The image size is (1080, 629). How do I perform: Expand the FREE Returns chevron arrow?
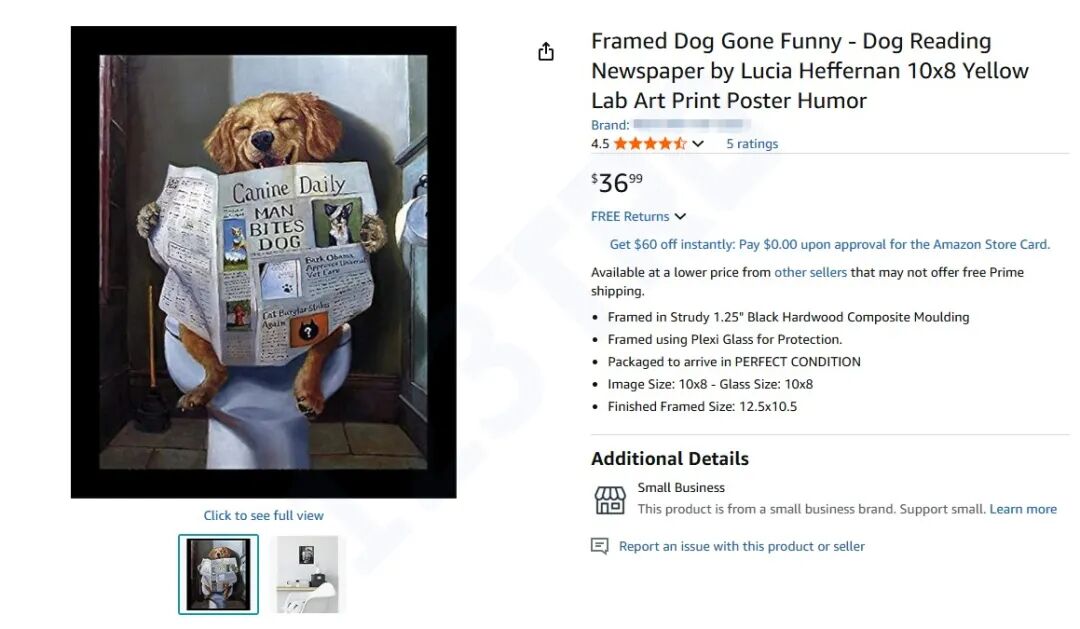click(680, 217)
